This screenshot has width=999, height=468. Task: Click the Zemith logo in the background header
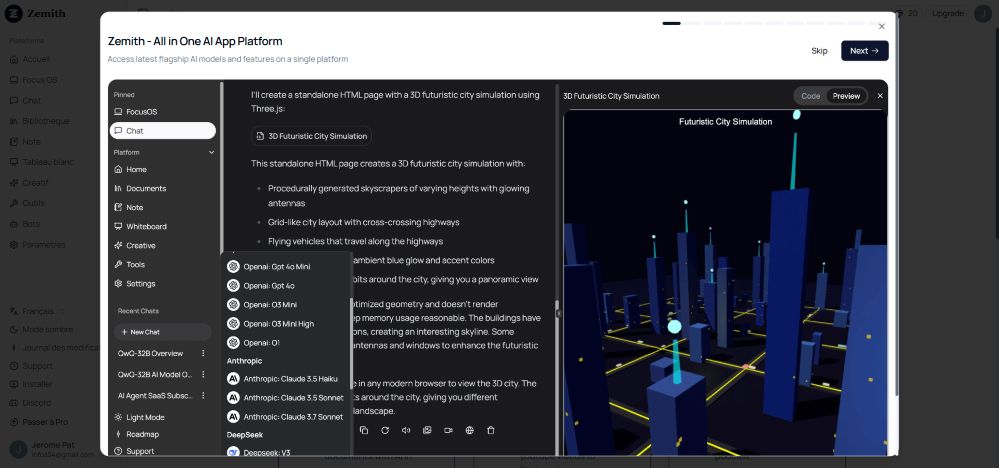pyautogui.click(x=36, y=13)
